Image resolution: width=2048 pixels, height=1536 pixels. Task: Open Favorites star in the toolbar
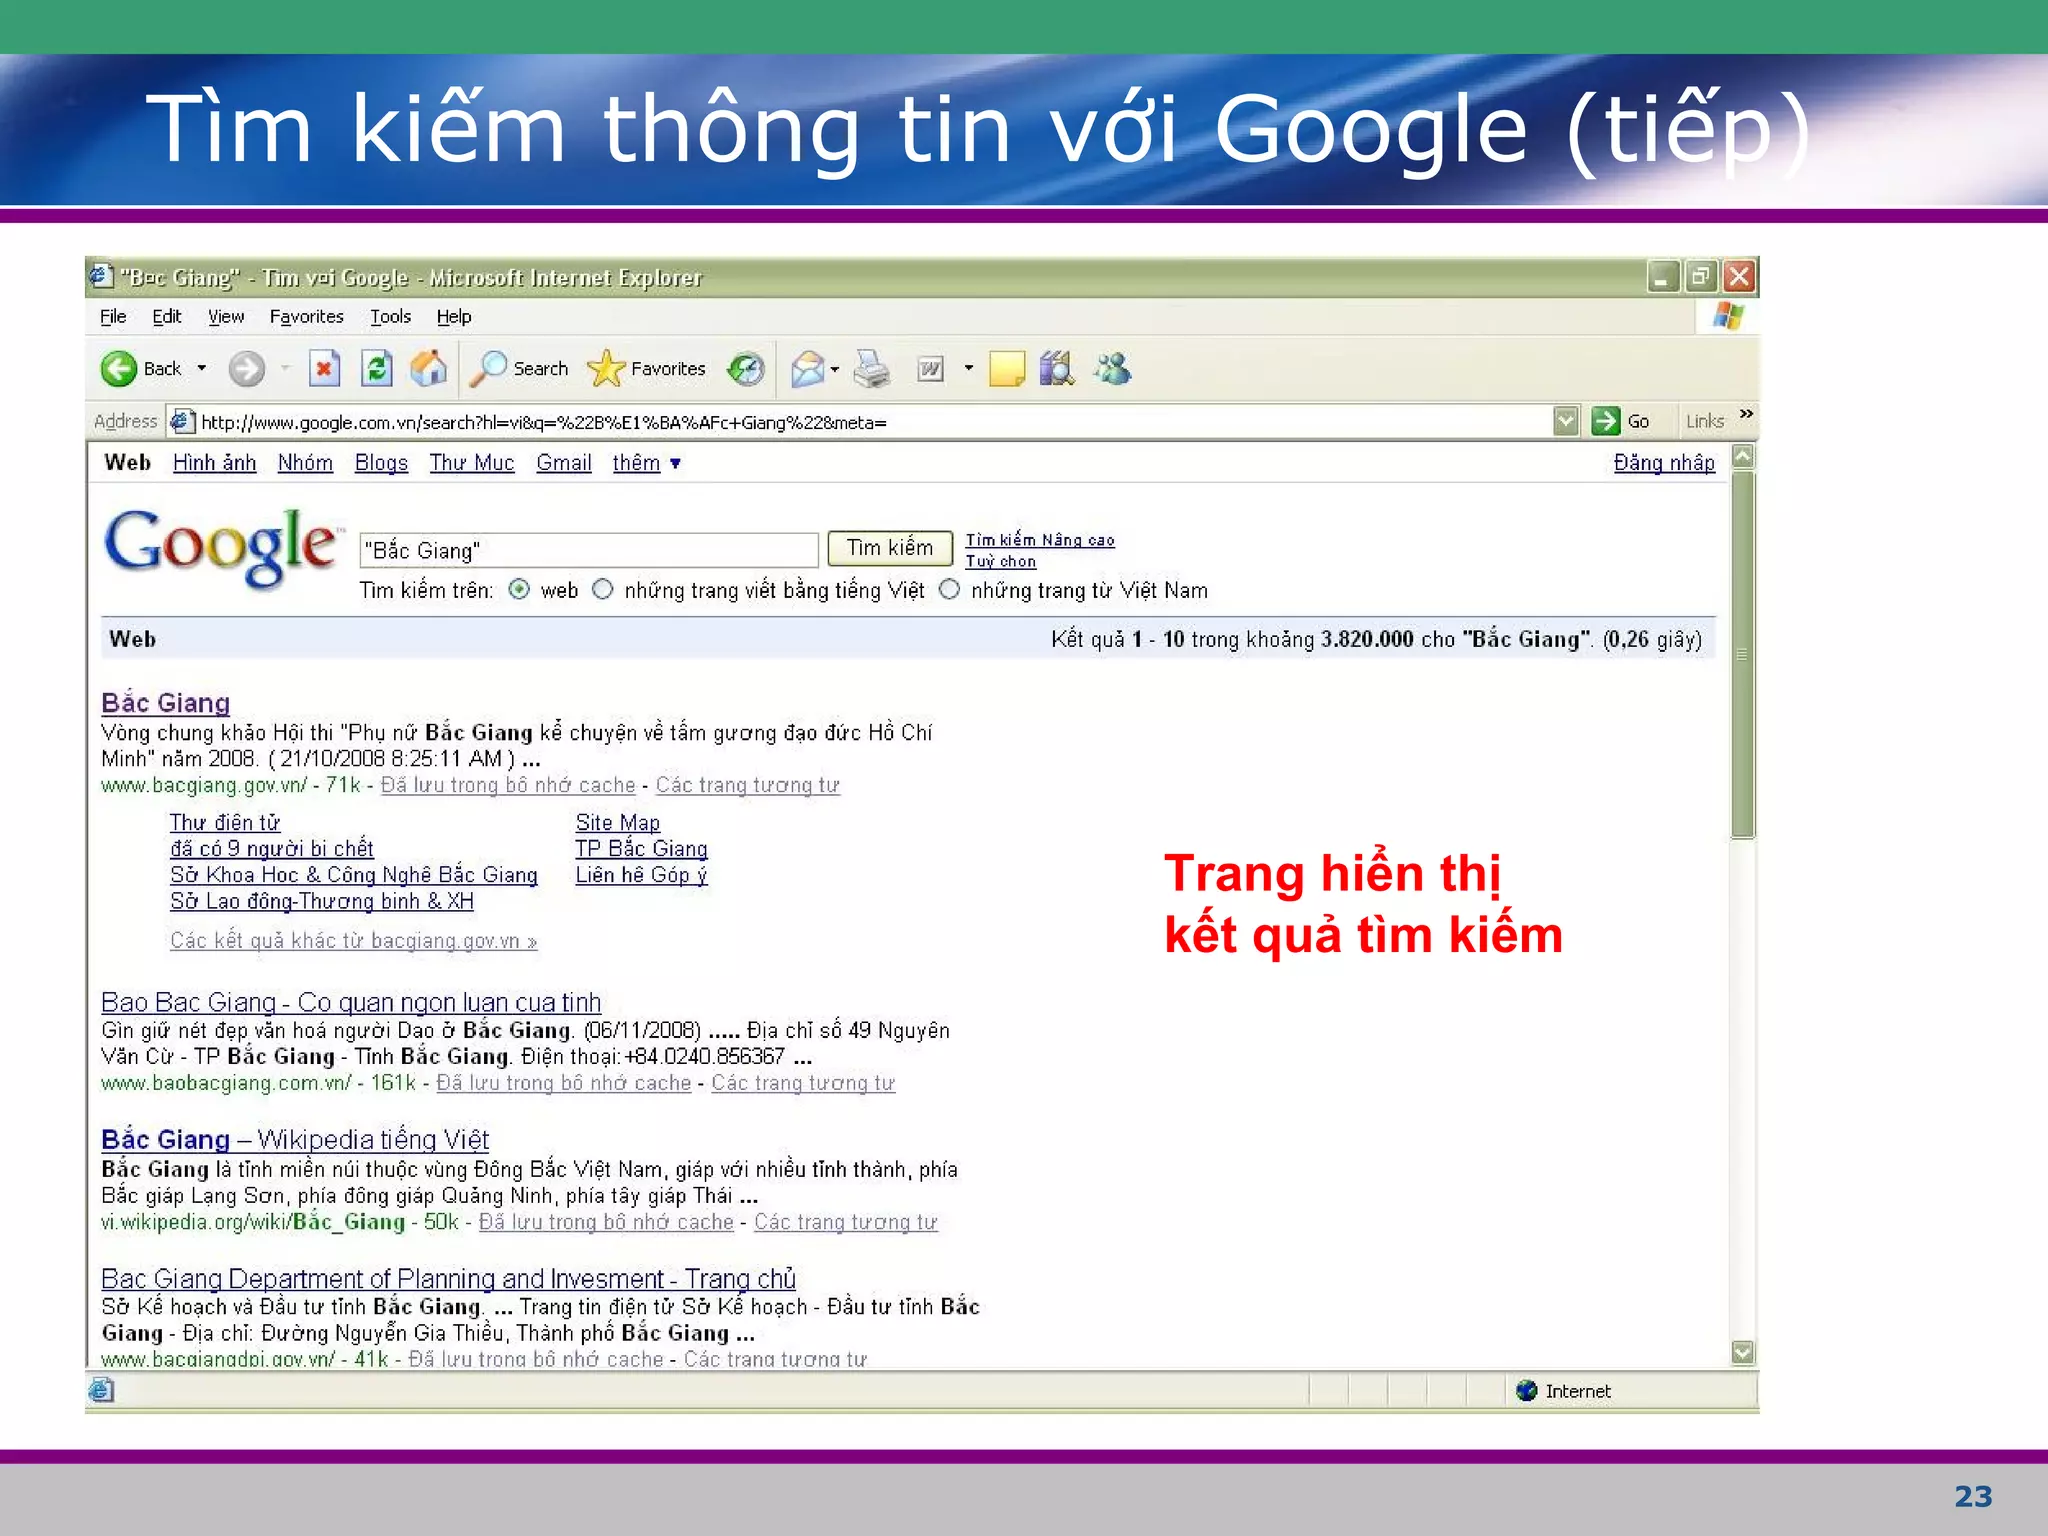[606, 369]
